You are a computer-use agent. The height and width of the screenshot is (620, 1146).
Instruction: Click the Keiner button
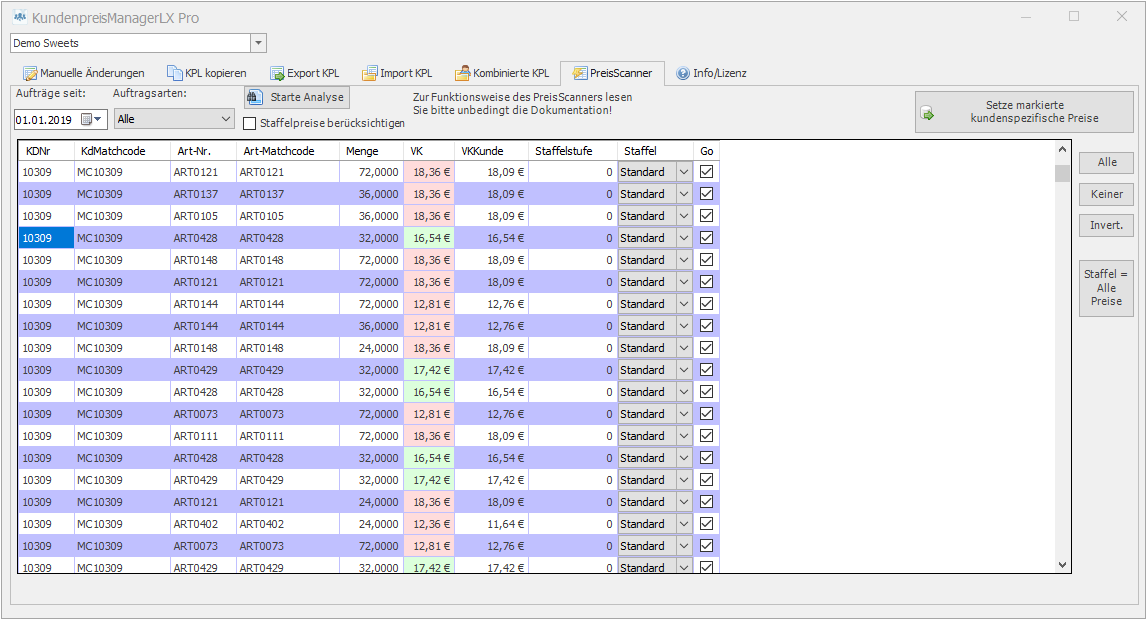[x=1106, y=194]
